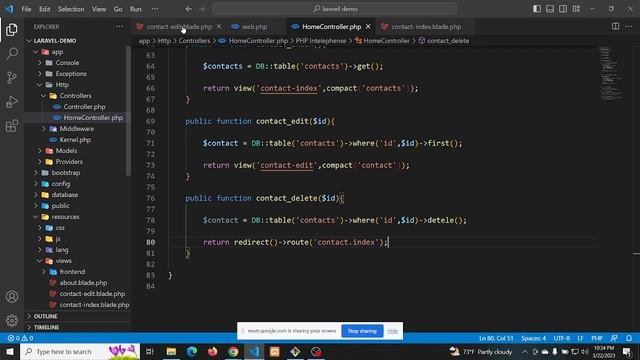Click the minimap code overview
This screenshot has height=360, width=640.
(x=611, y=74)
